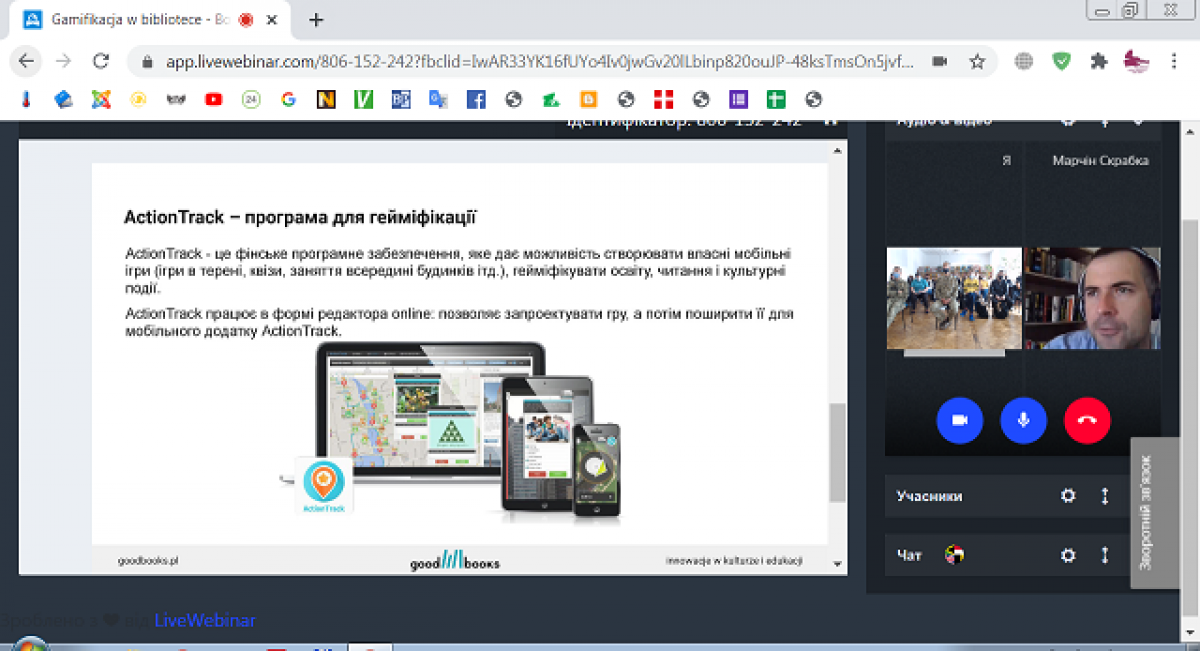1200x651 pixels.
Task: Click the presentation's vertical scrollbar thumb
Action: 838,452
